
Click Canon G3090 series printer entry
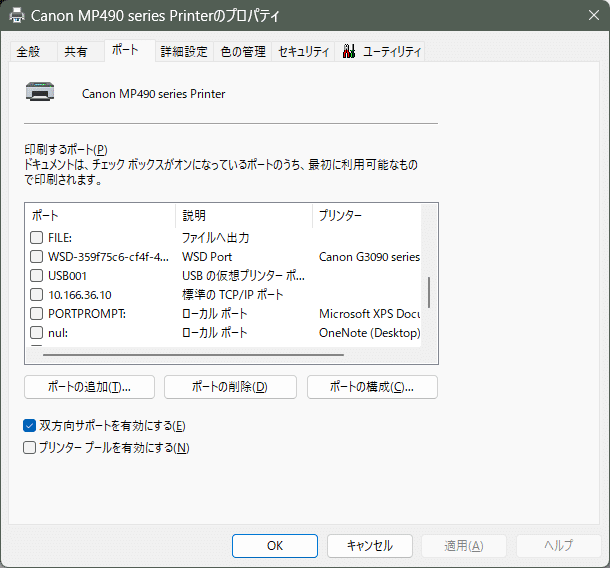coord(369,257)
